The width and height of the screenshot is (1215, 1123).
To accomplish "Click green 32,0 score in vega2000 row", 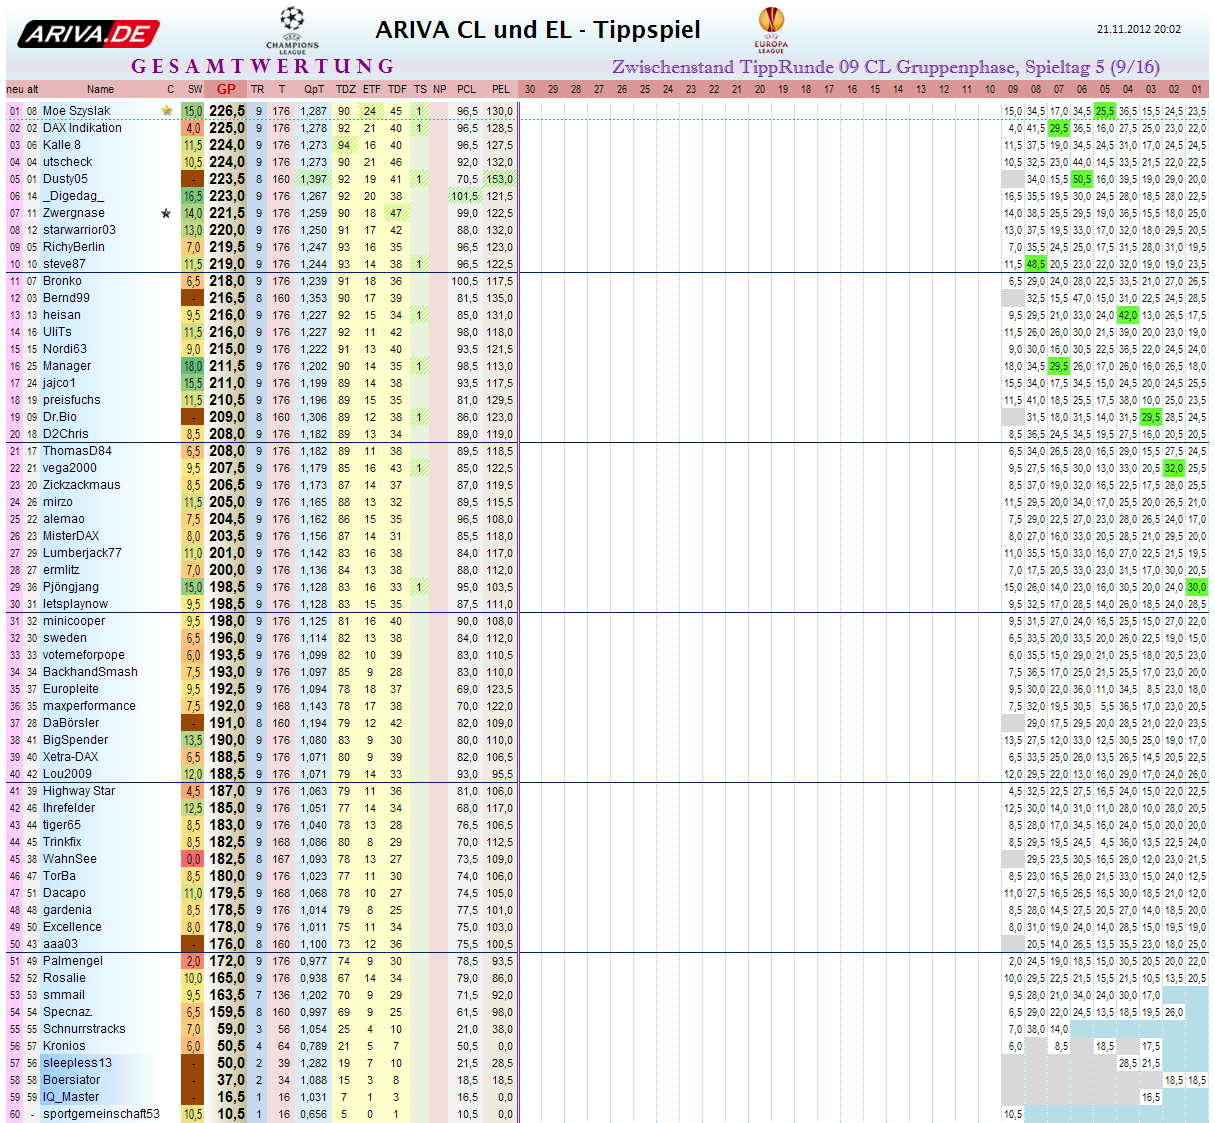I will [x=1174, y=468].
